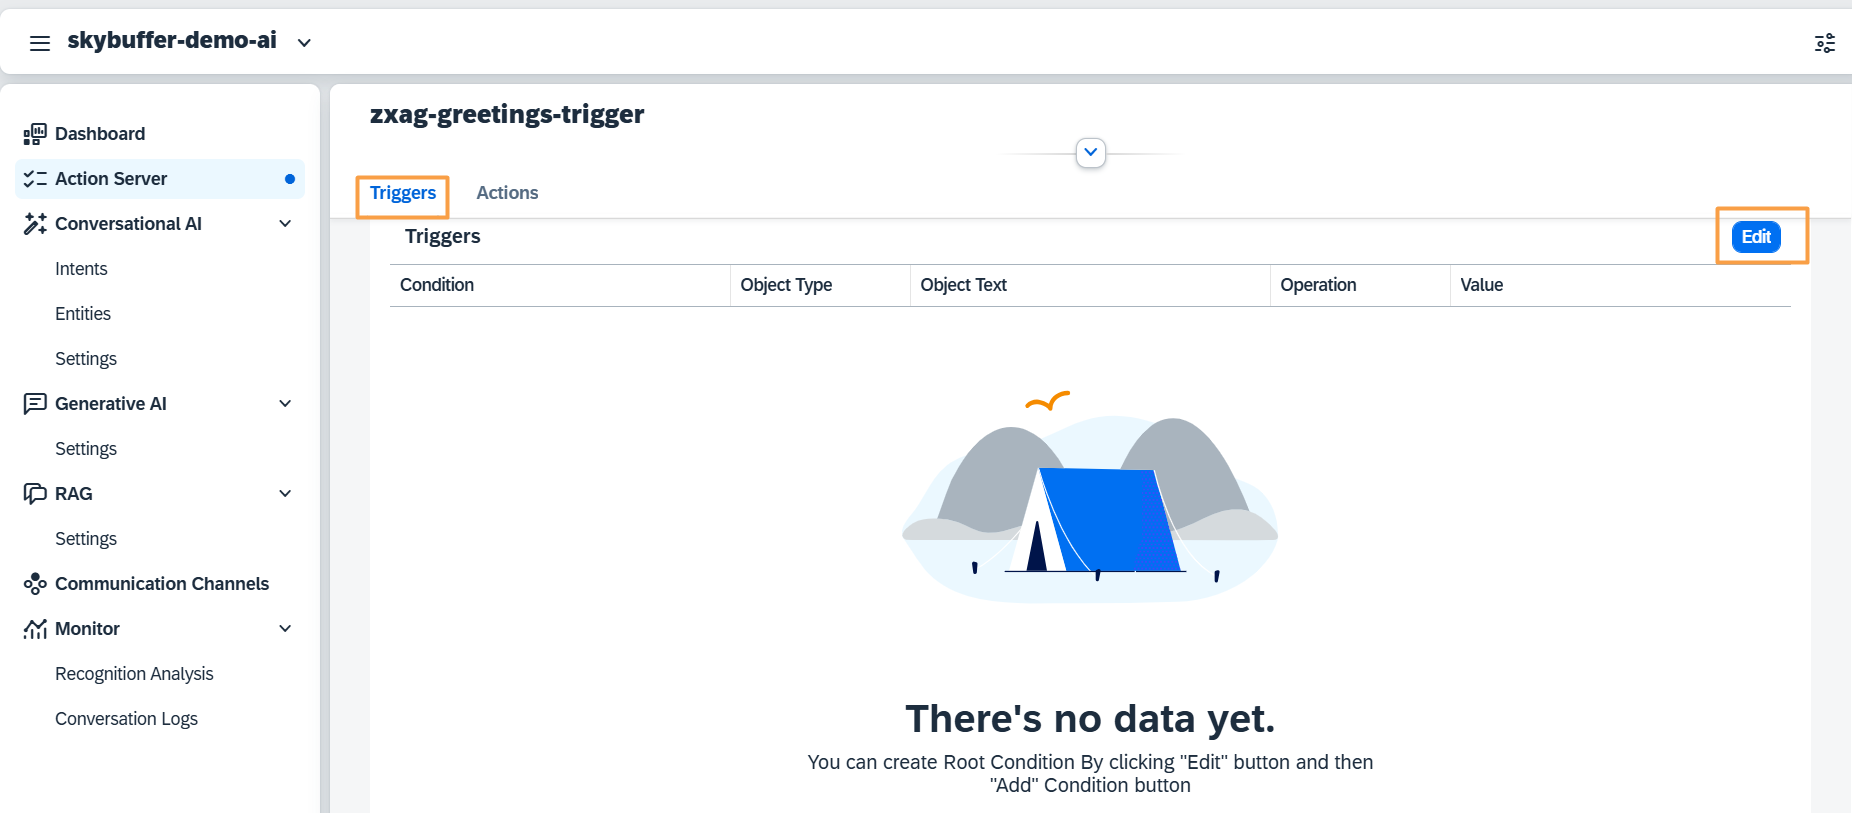The width and height of the screenshot is (1852, 813).
Task: Click the skybuffer-demo-ai project name
Action: (x=172, y=41)
